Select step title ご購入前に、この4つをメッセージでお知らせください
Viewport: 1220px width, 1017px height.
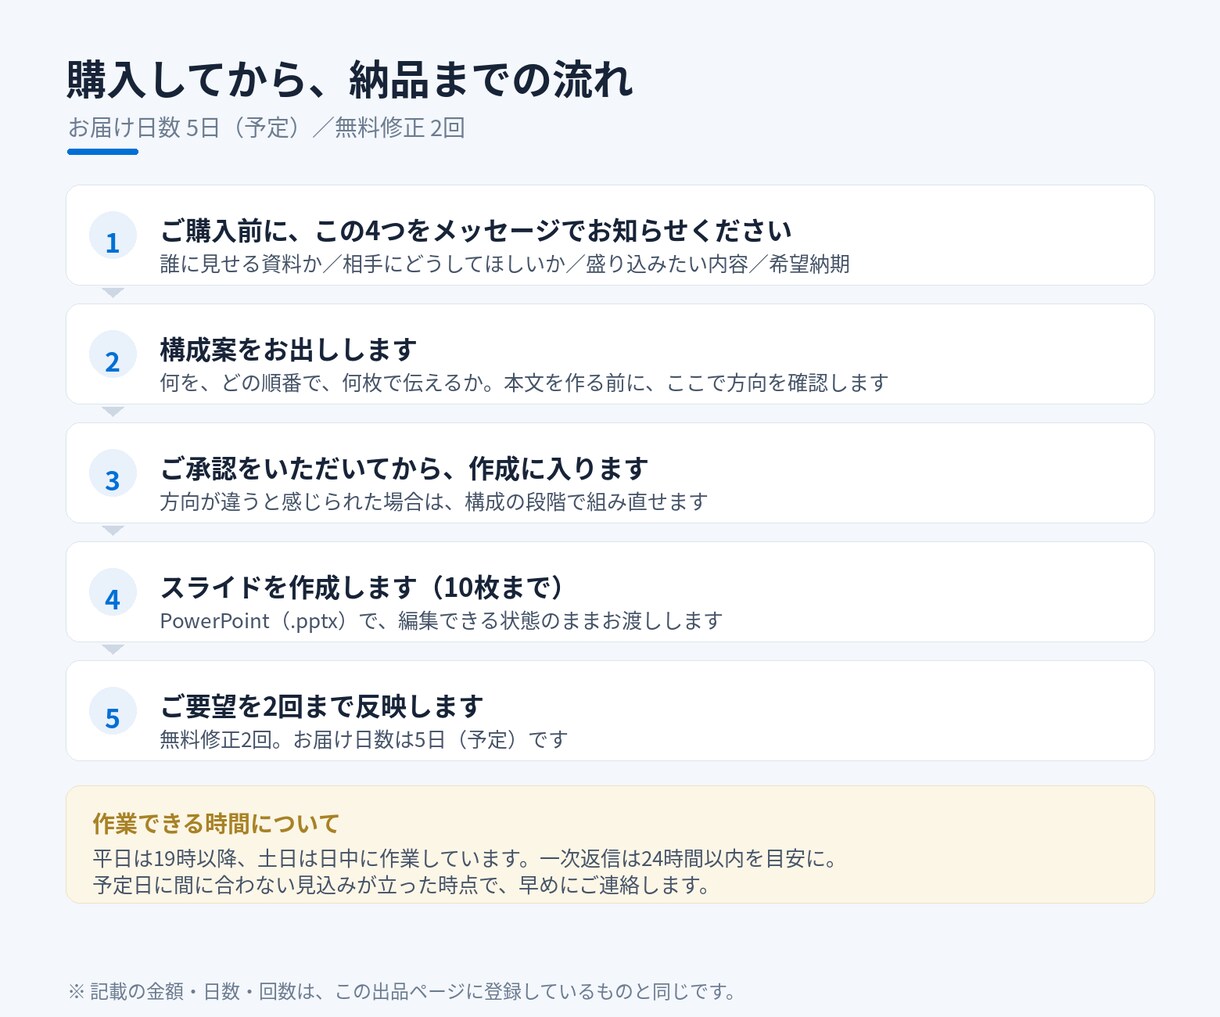point(476,231)
